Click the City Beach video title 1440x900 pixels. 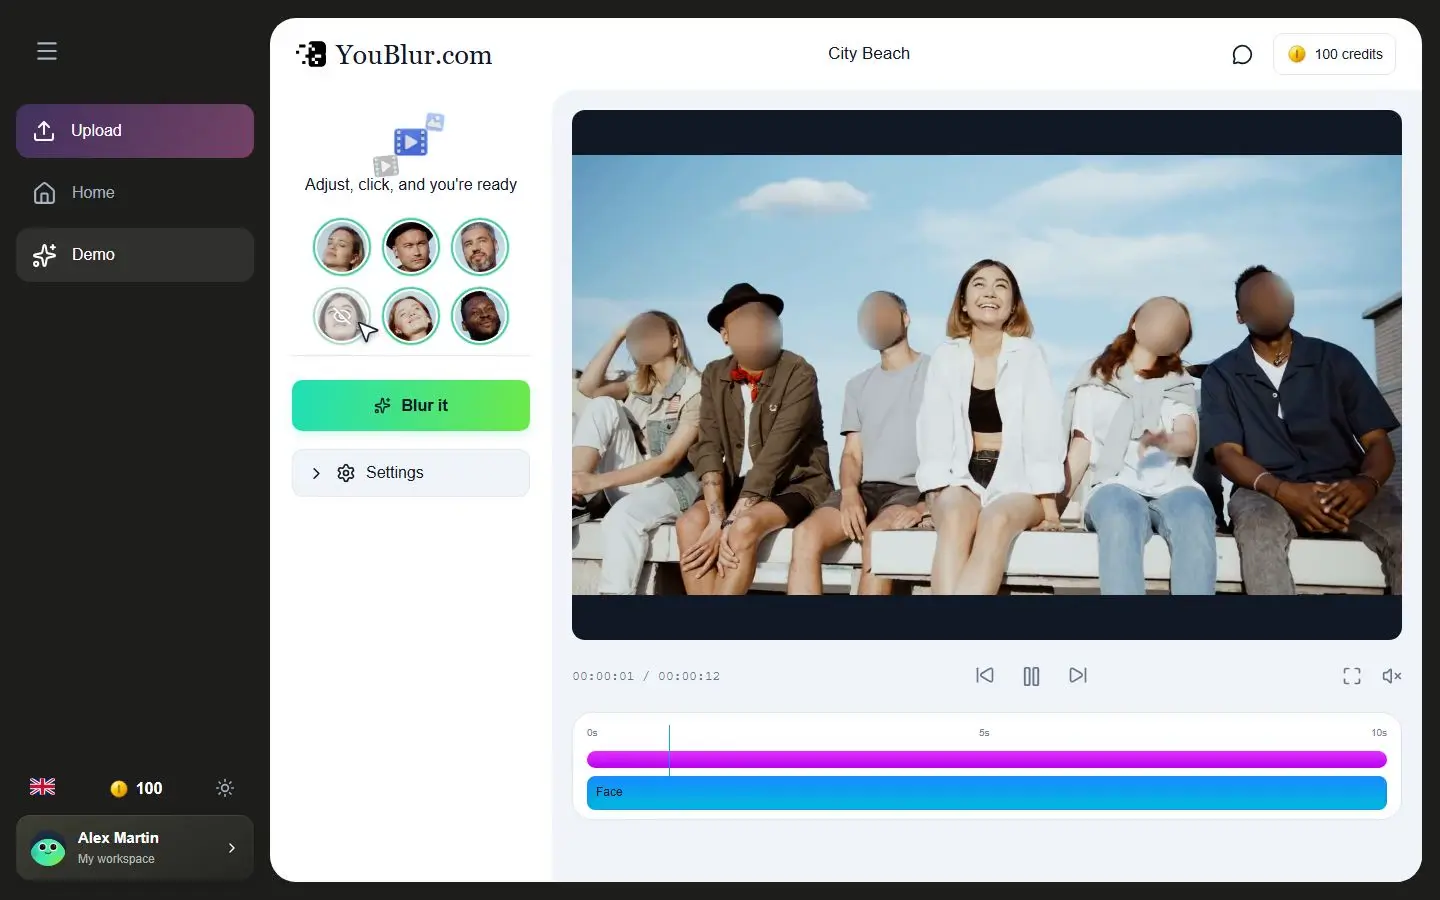[869, 54]
